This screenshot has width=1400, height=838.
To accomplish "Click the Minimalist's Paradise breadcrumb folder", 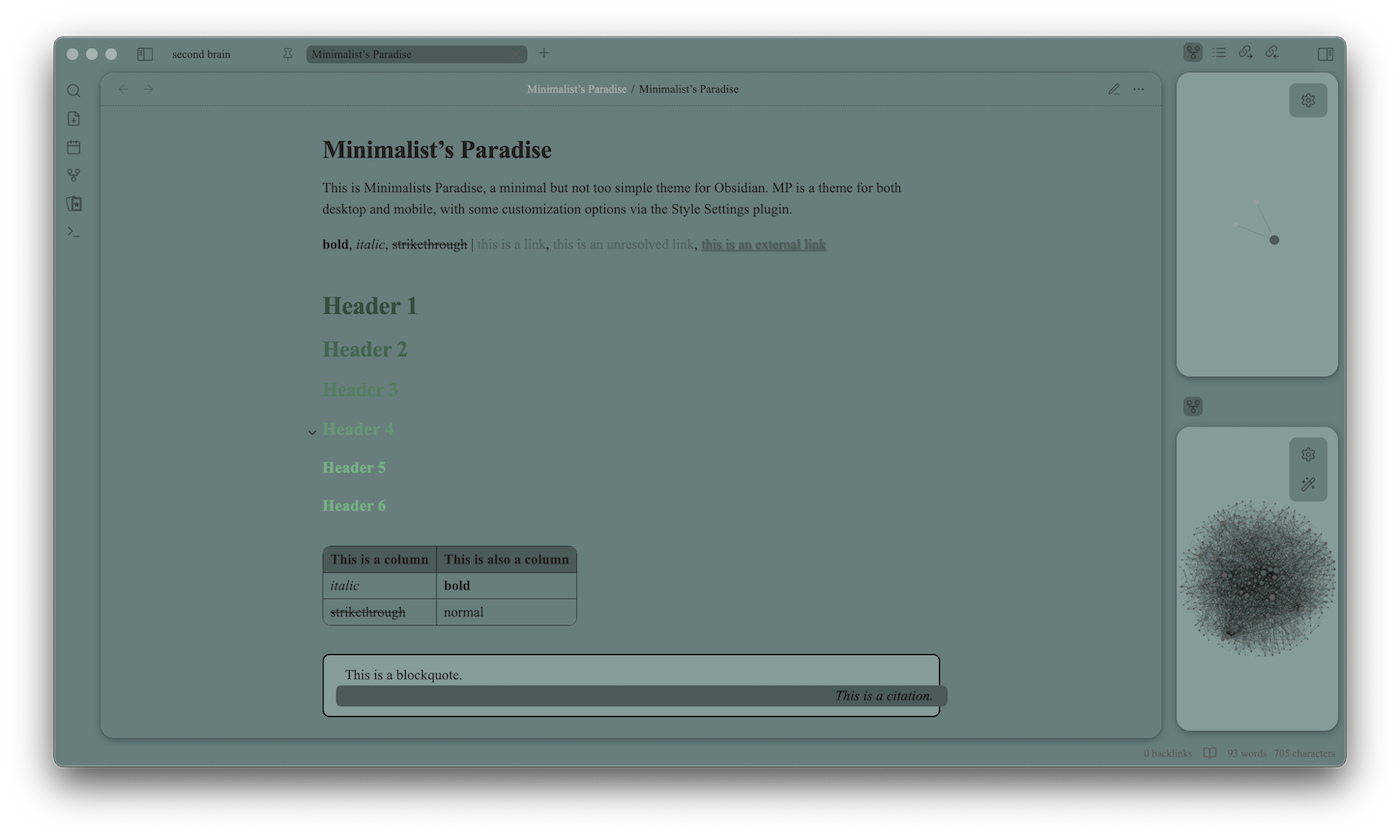I will point(577,89).
